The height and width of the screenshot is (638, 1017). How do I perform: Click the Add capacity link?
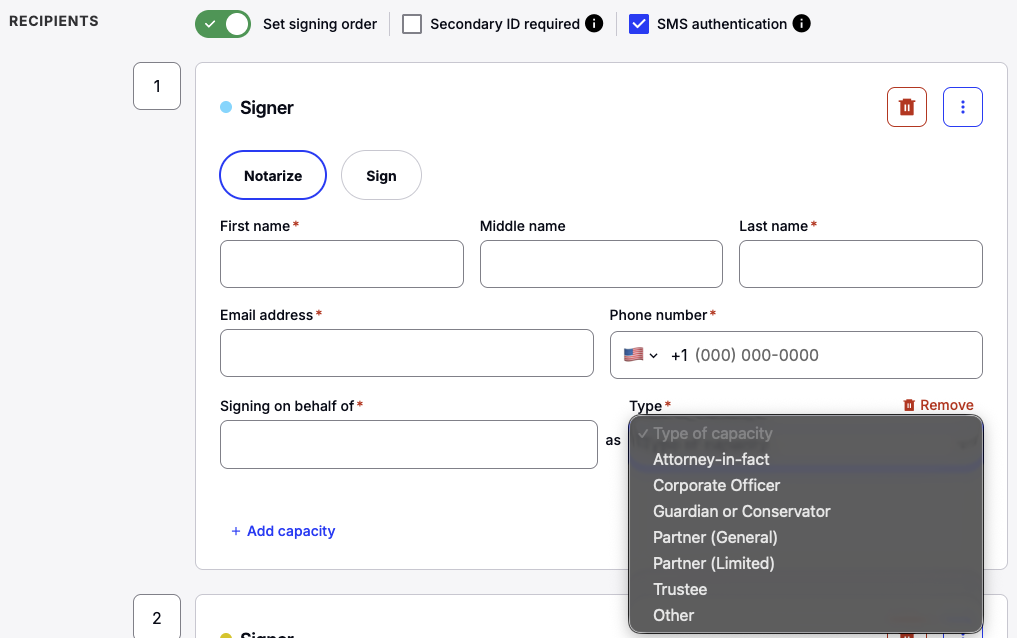click(283, 531)
